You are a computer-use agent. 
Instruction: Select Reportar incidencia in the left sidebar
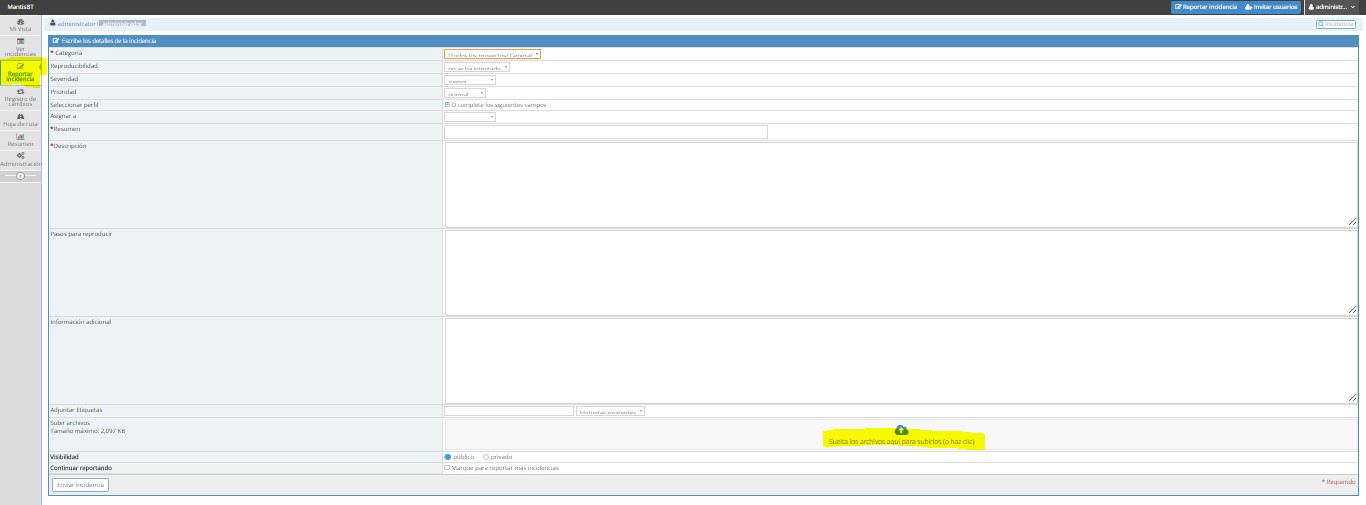(x=20, y=71)
